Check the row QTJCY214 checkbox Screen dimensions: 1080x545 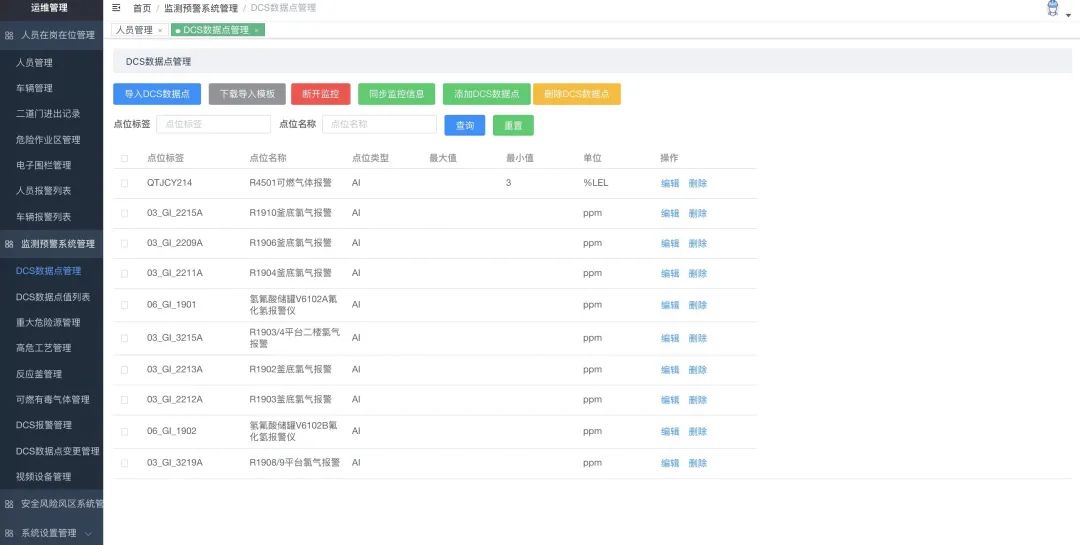tap(125, 183)
